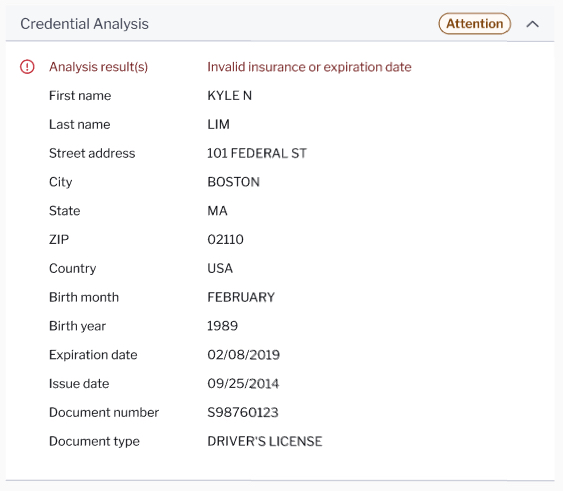Select document number S98760123

[x=243, y=412]
